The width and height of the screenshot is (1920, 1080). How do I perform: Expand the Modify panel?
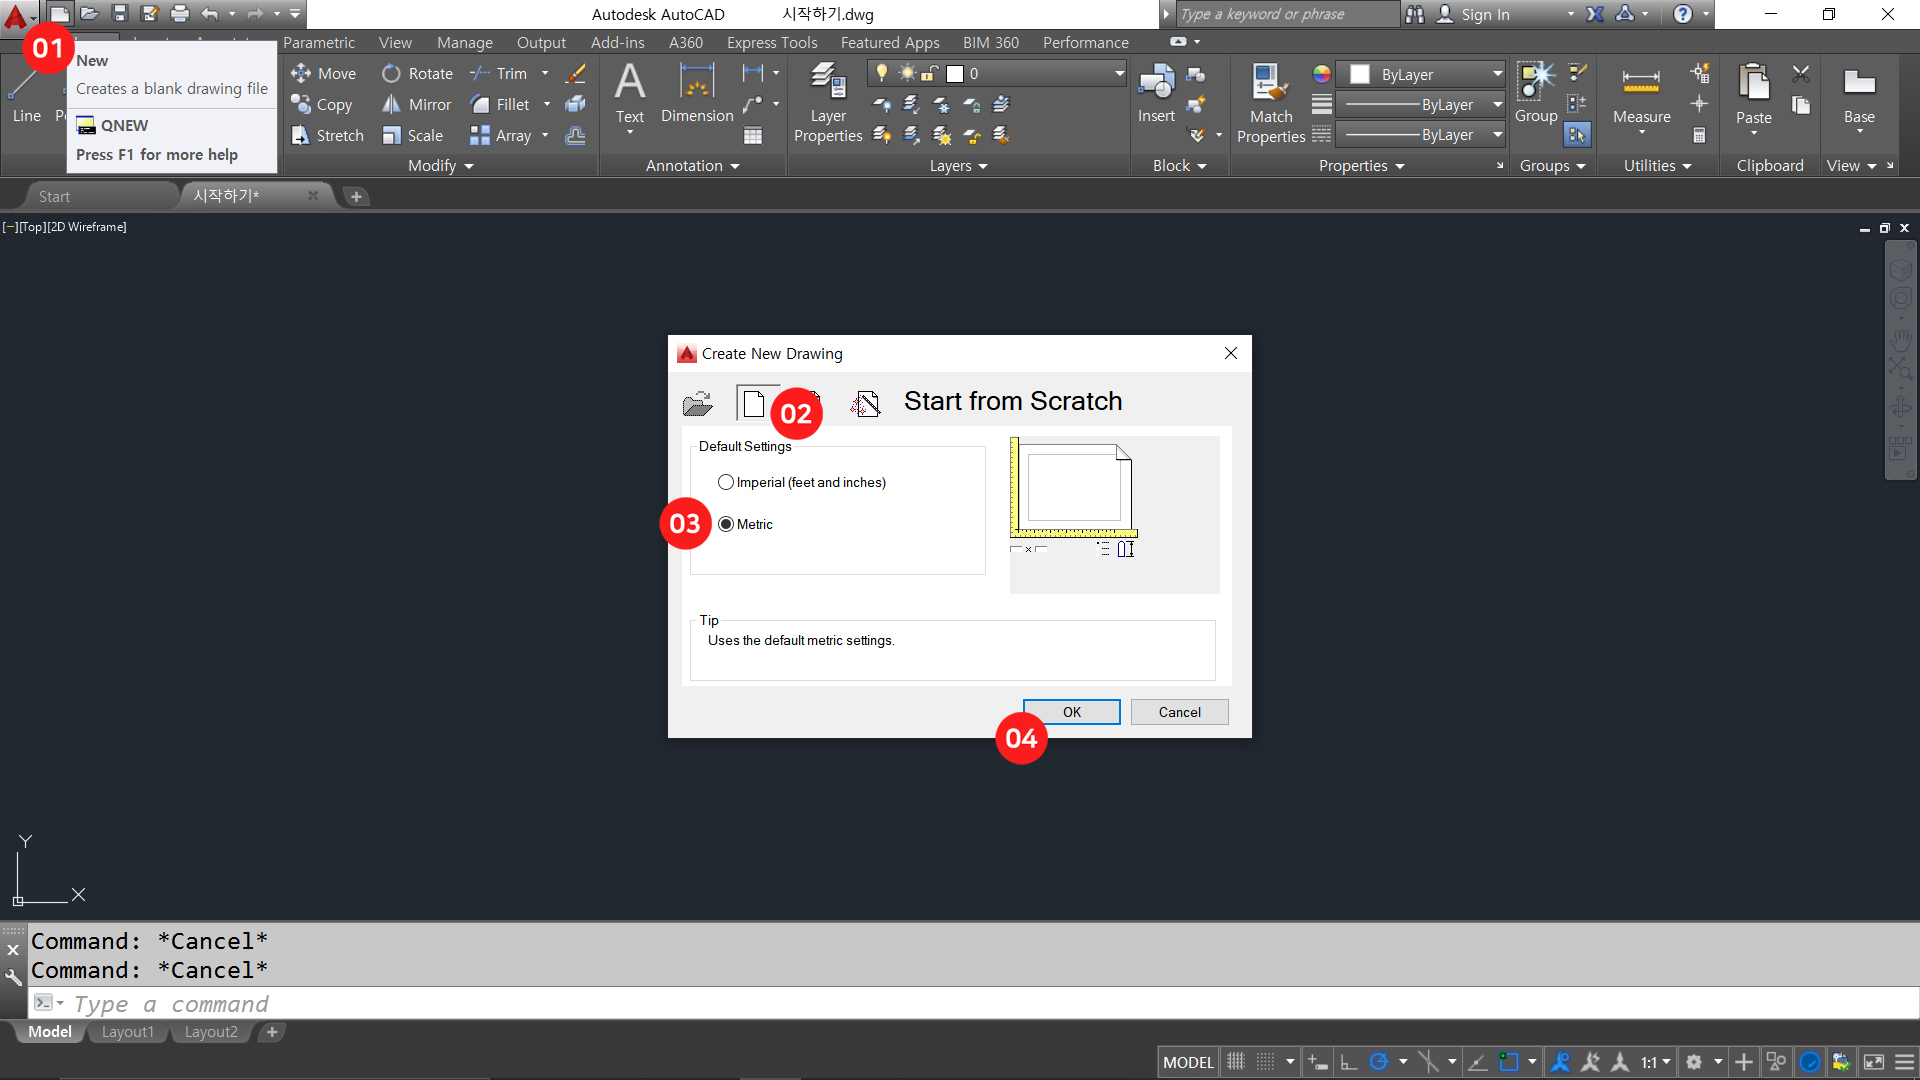[x=440, y=165]
